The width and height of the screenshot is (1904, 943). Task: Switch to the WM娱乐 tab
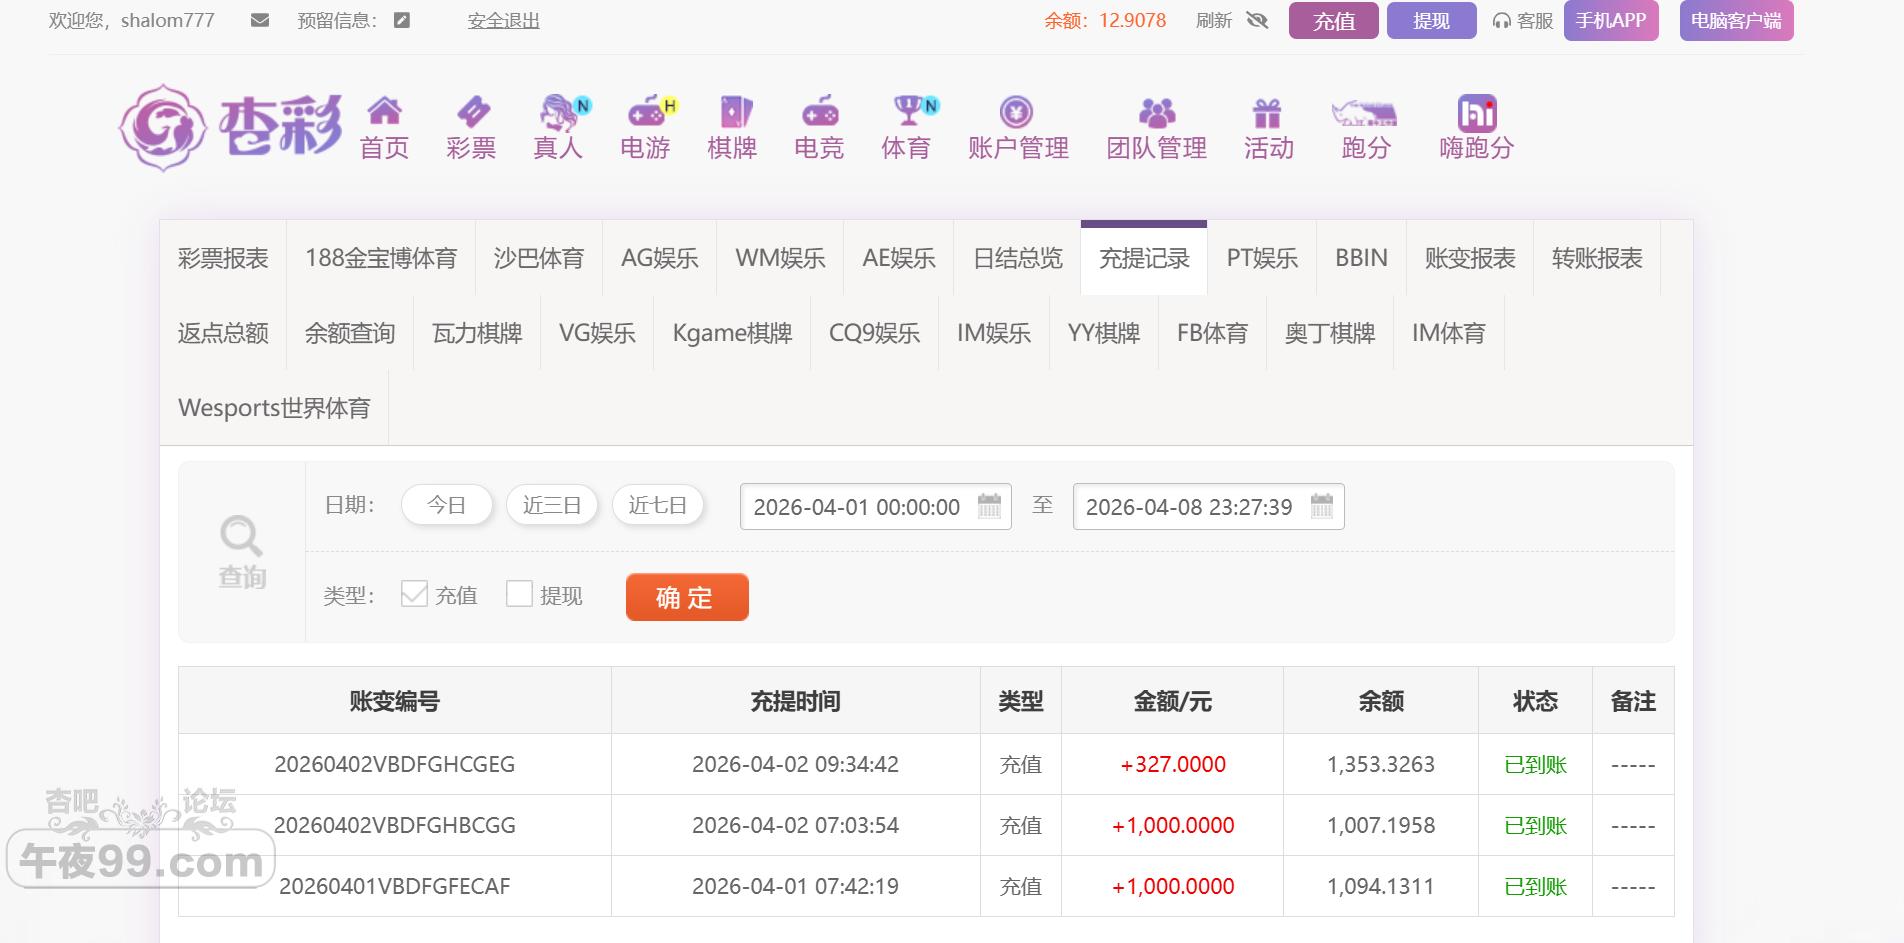[x=781, y=258]
